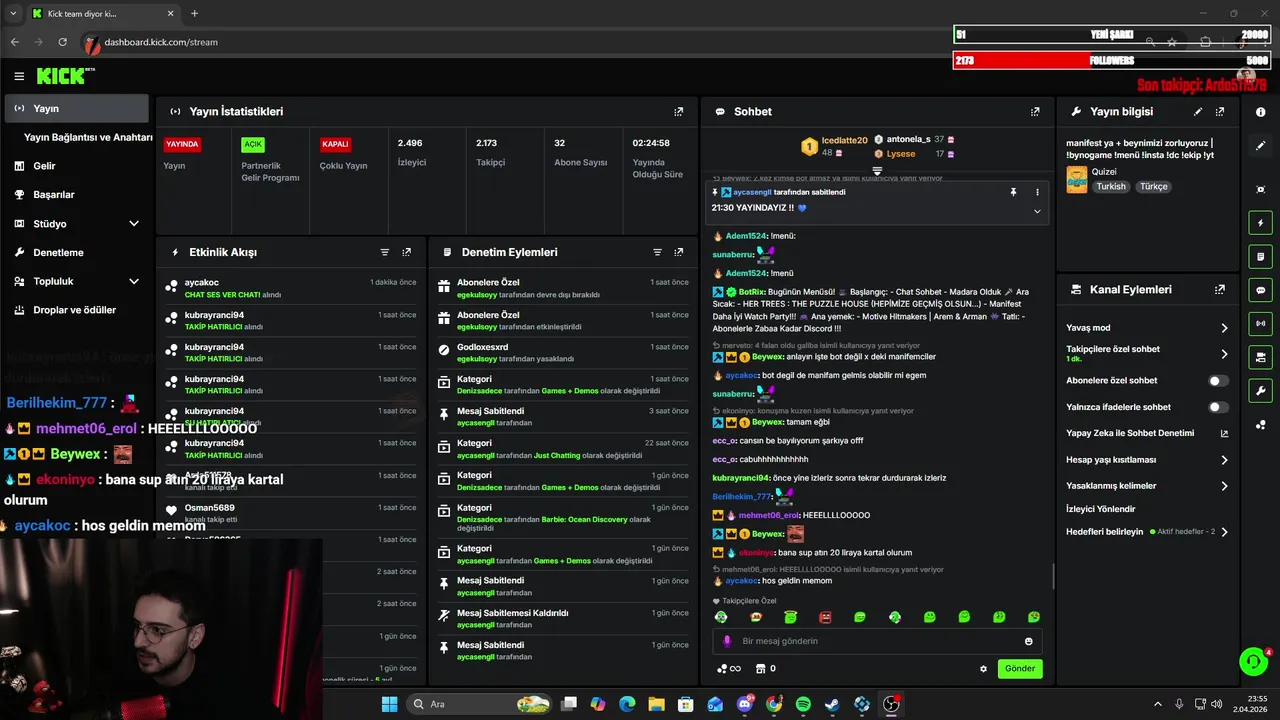Image resolution: width=1280 pixels, height=720 pixels.
Task: Open the hamburger menu beside the Kick logo
Action: (19, 76)
